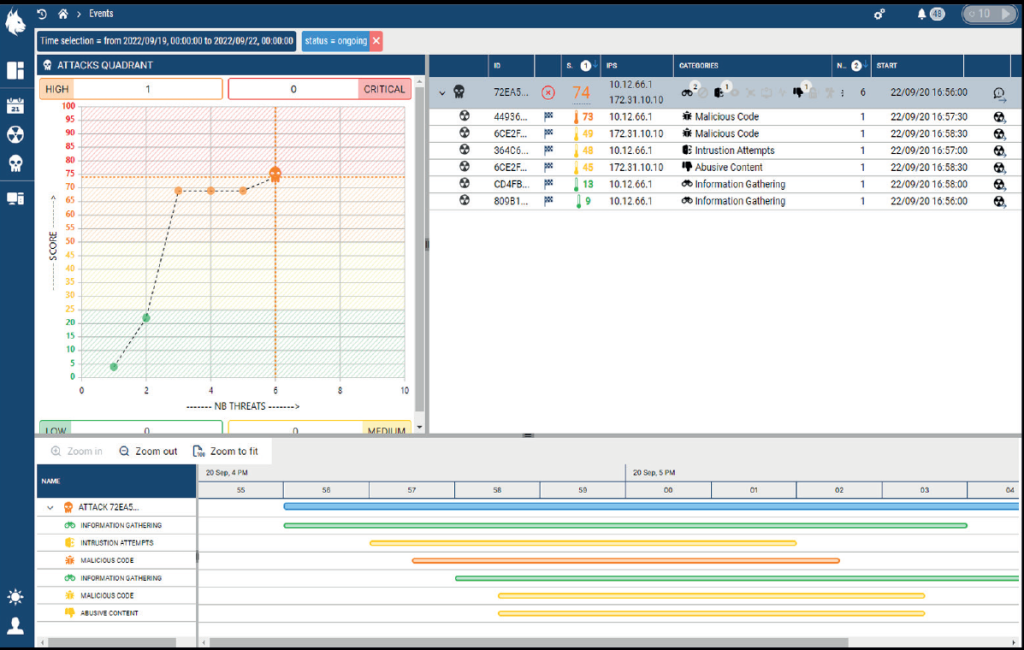Sort by the score column header
Viewport: 1024px width, 650px height.
click(569, 66)
